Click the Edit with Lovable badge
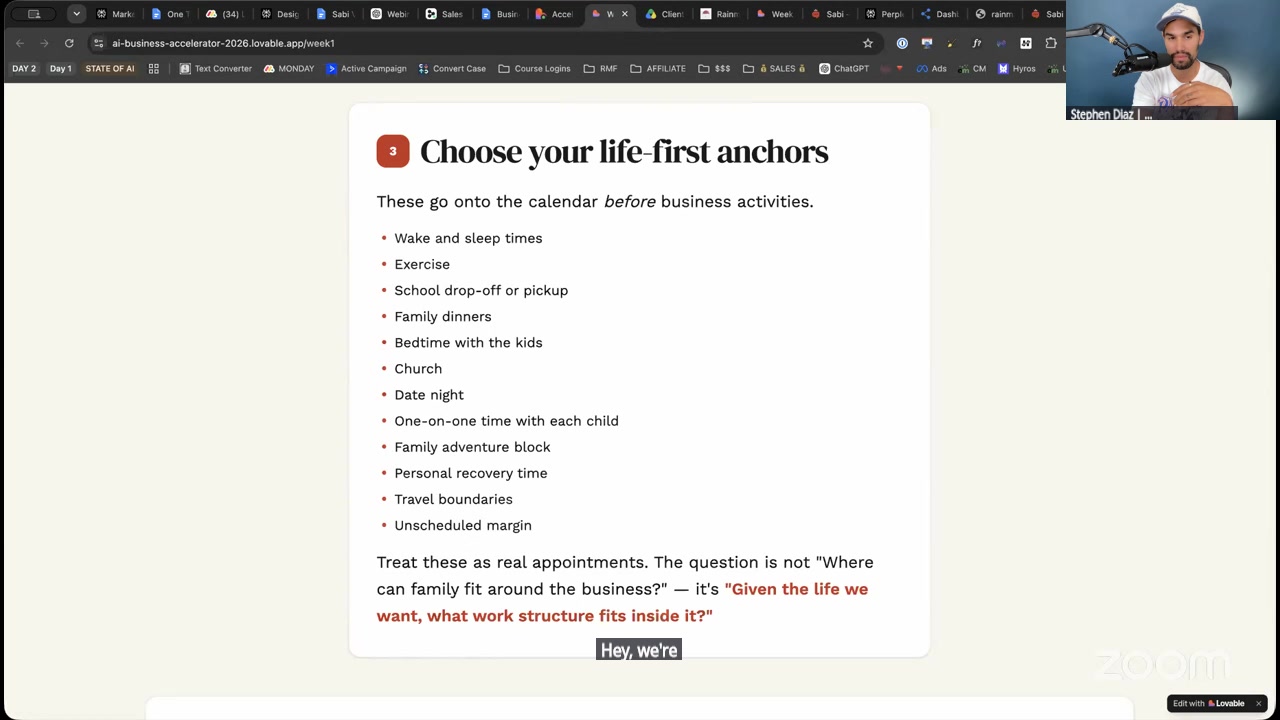This screenshot has height=720, width=1280. (x=1209, y=703)
